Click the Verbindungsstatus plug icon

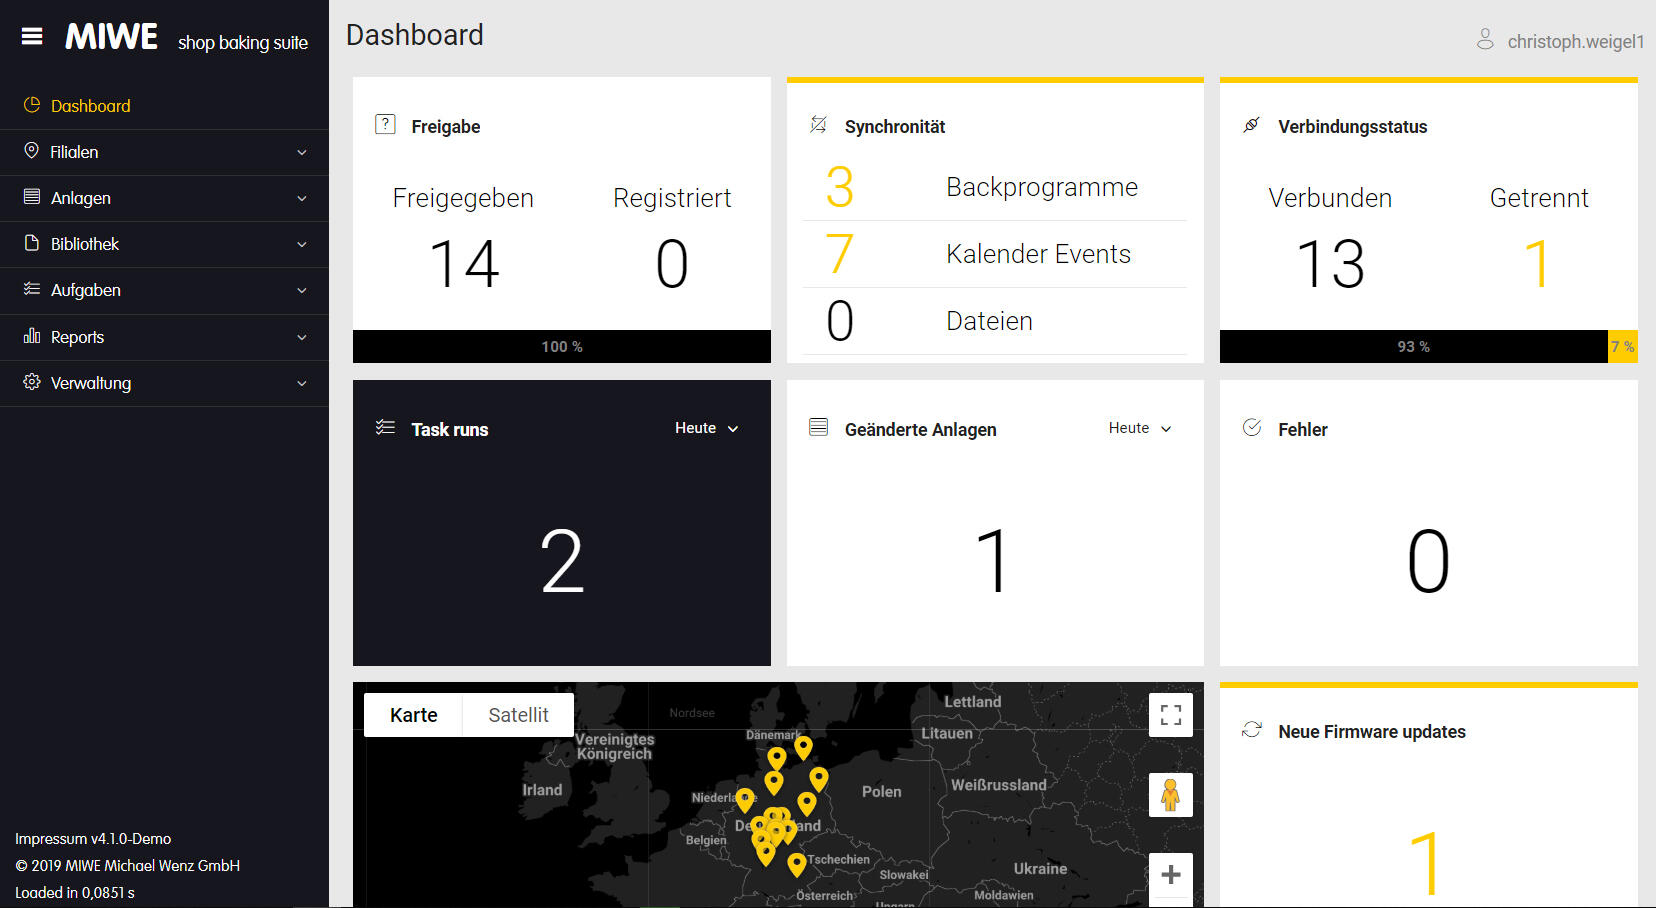pyautogui.click(x=1251, y=125)
